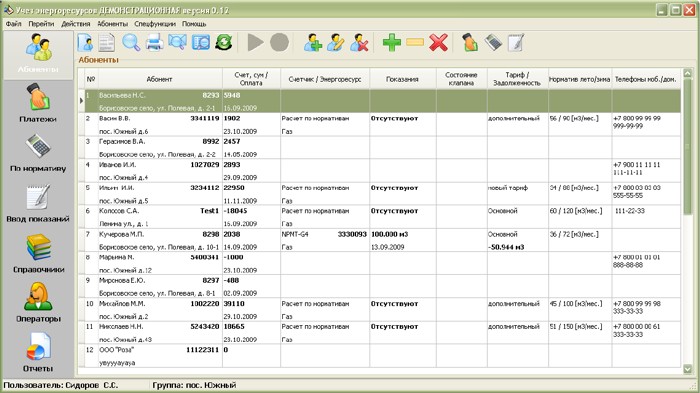The height and width of the screenshot is (393, 700).
Task: Click the subscriber card toolbar icon
Action: click(85, 43)
